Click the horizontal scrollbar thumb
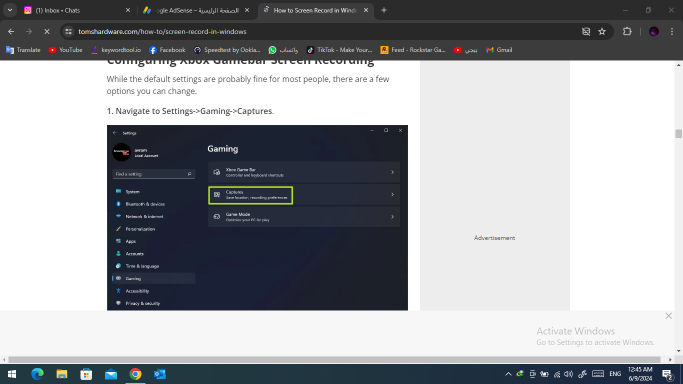Image resolution: width=683 pixels, height=384 pixels. click(x=335, y=360)
